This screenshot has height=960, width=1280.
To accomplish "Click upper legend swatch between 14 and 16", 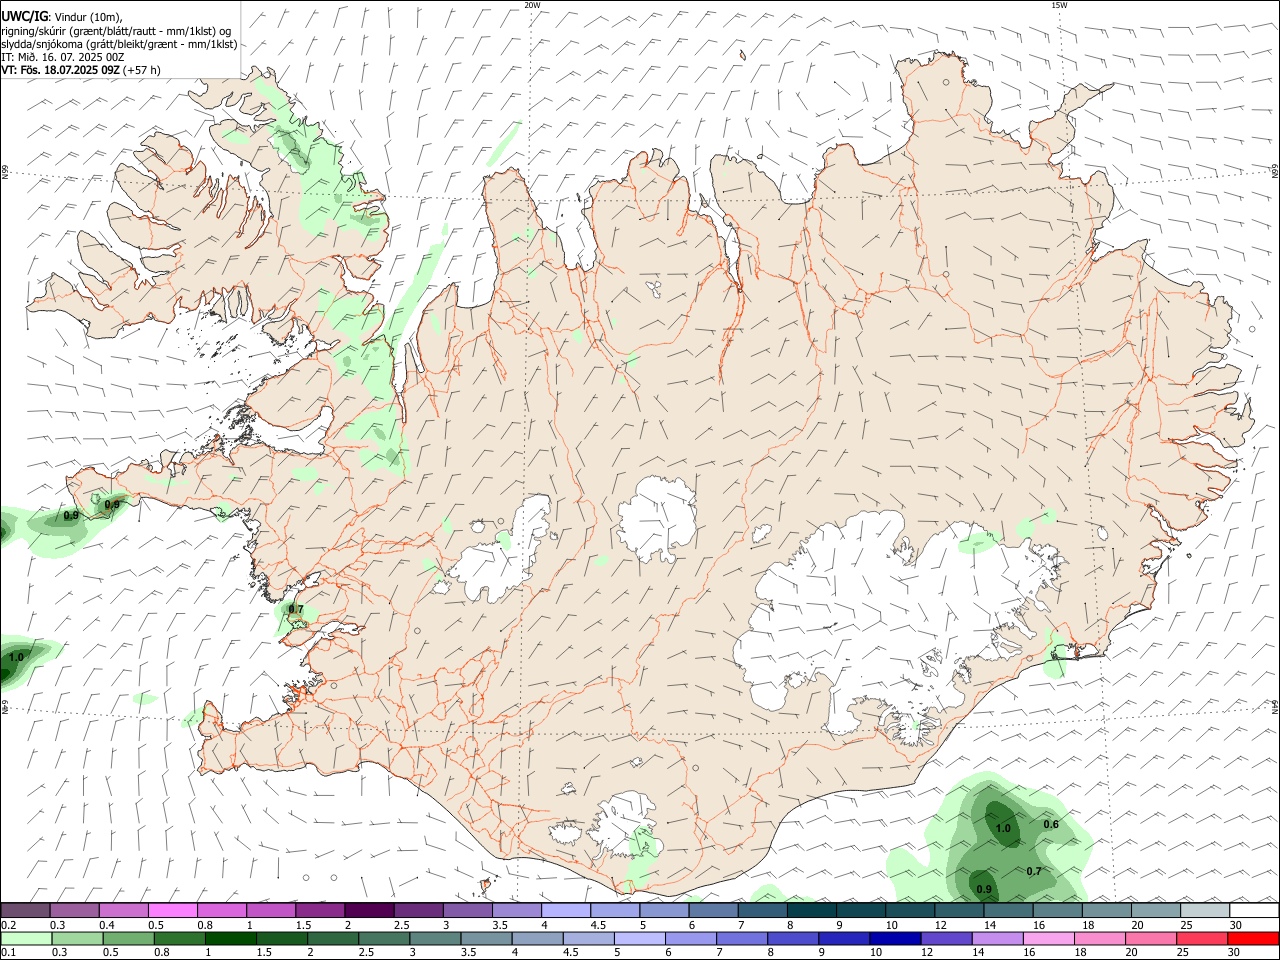I will (1008, 910).
